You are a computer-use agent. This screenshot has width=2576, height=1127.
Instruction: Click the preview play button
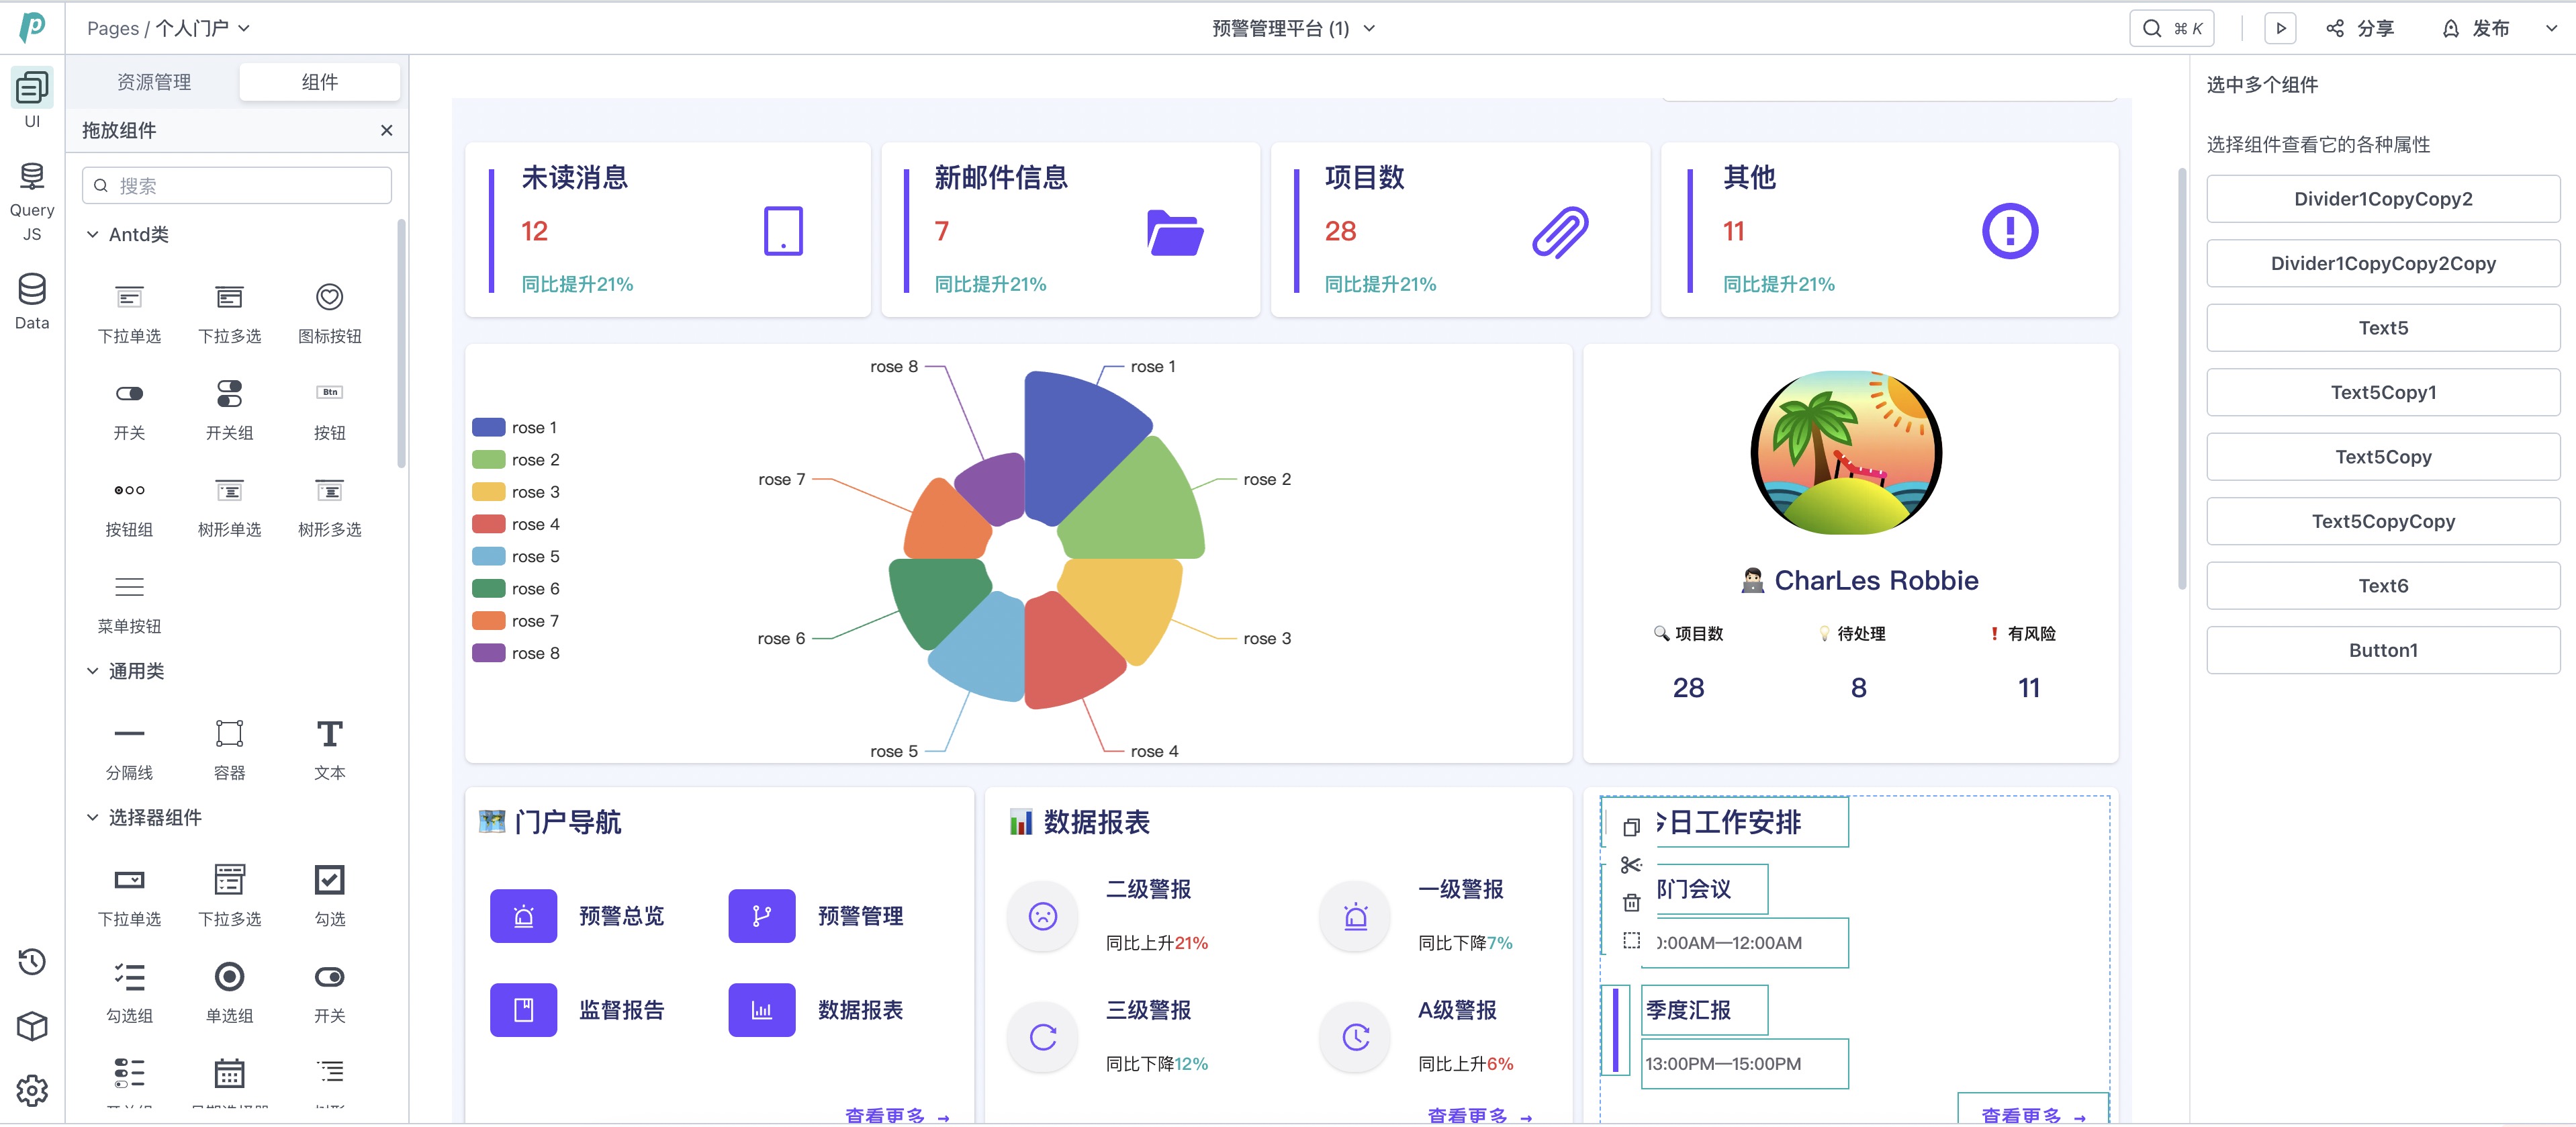click(x=2280, y=29)
